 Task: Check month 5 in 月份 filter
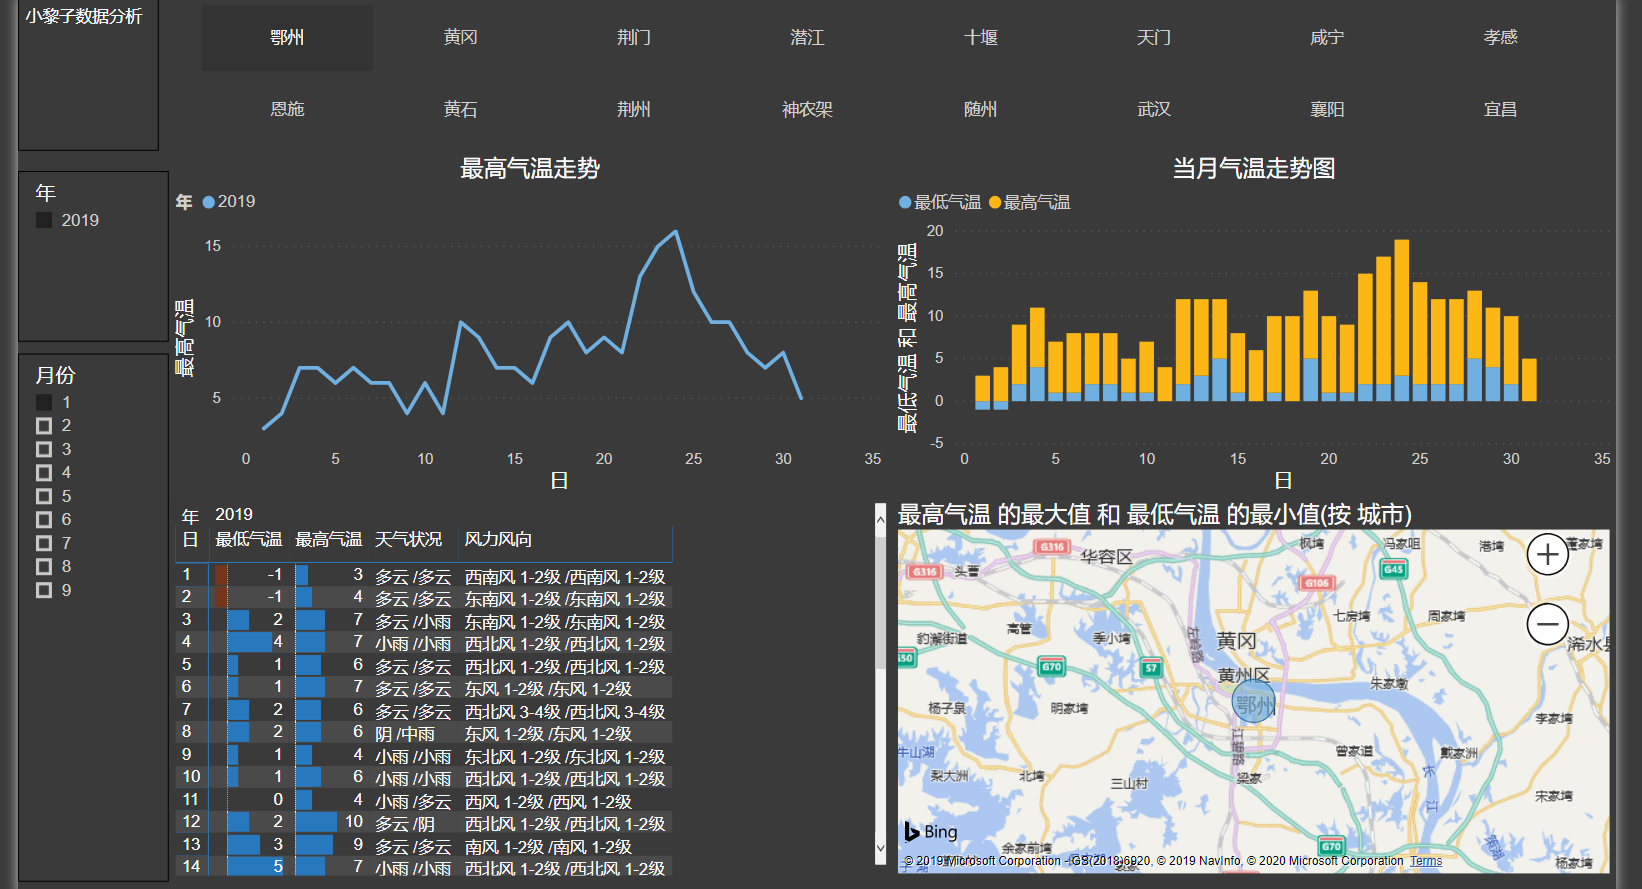44,496
